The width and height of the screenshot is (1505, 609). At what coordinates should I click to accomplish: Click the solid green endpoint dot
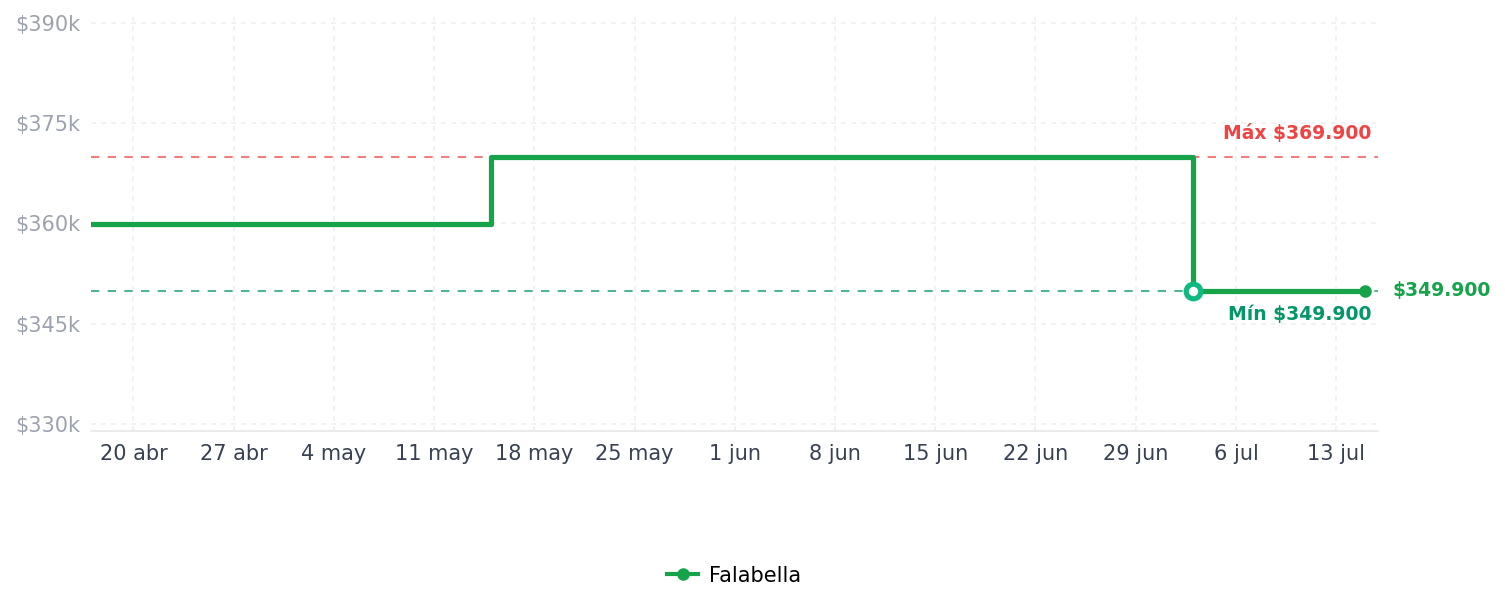point(1365,291)
